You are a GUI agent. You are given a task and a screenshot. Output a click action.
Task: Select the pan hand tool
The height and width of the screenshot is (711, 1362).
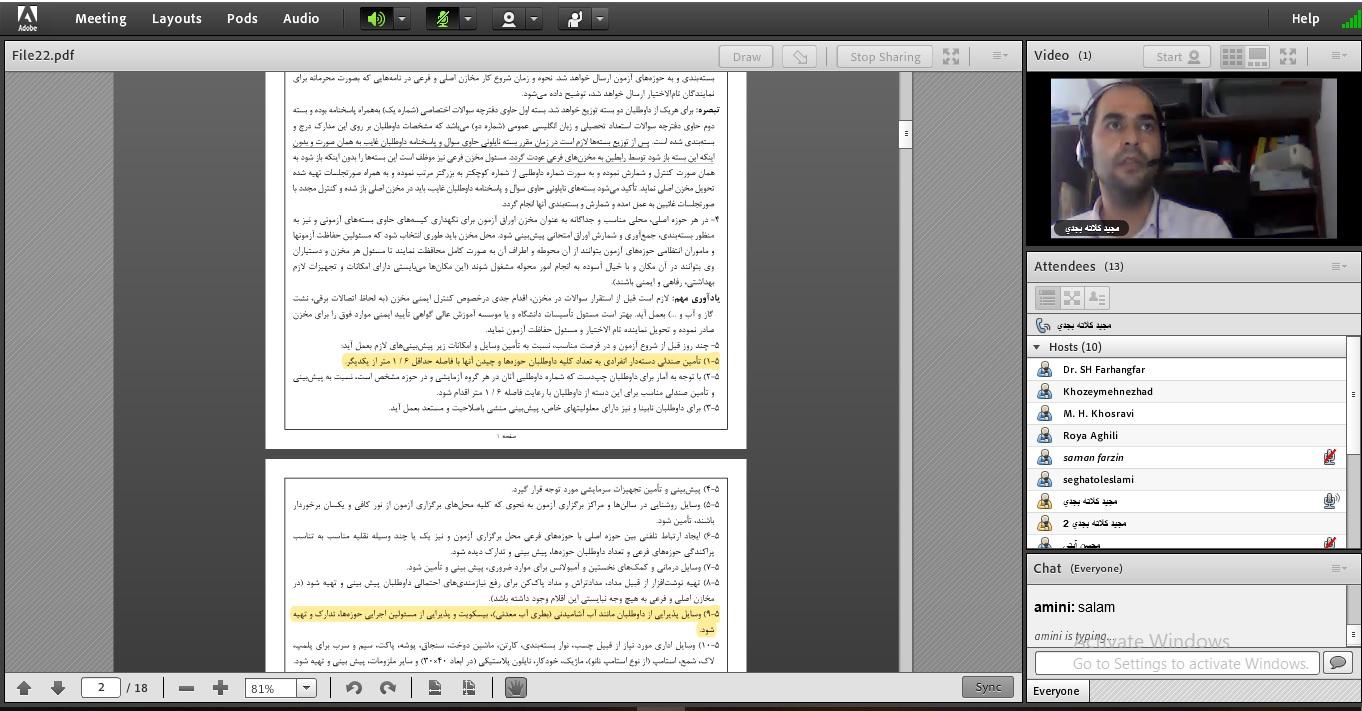pyautogui.click(x=516, y=688)
